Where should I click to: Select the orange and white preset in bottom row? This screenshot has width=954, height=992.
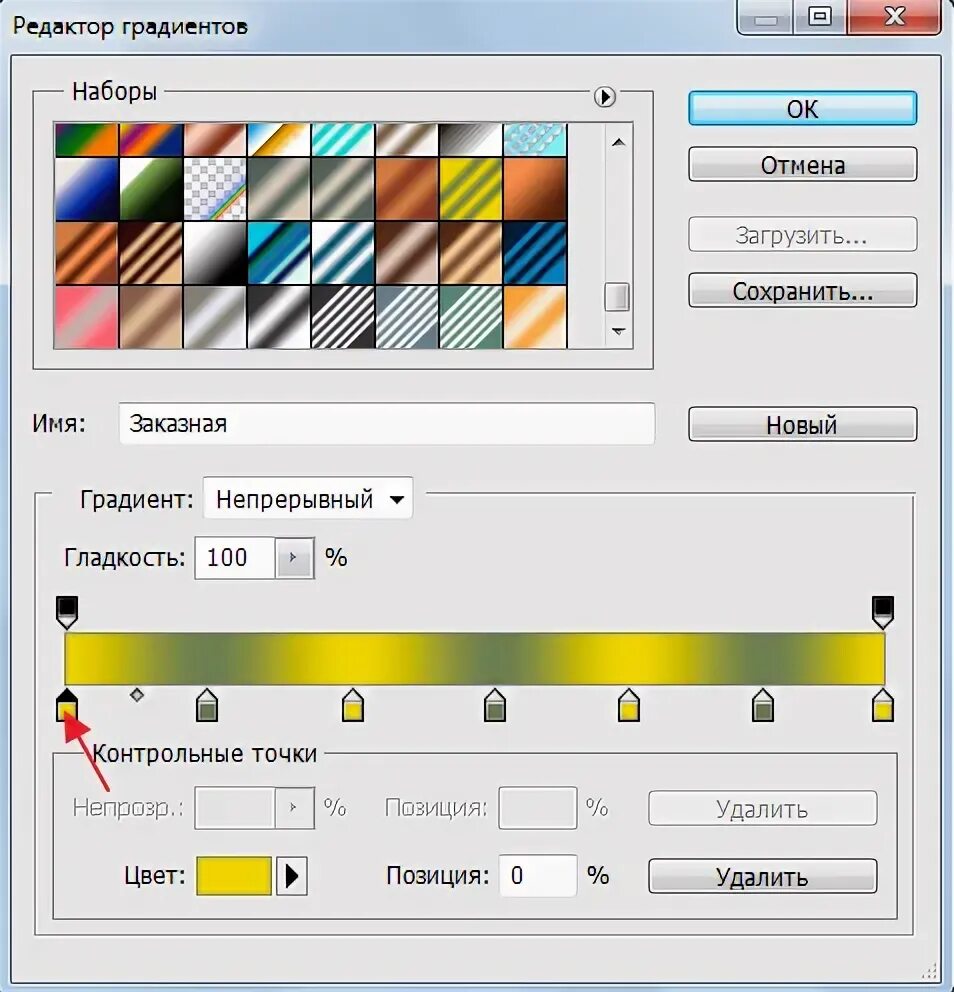535,317
